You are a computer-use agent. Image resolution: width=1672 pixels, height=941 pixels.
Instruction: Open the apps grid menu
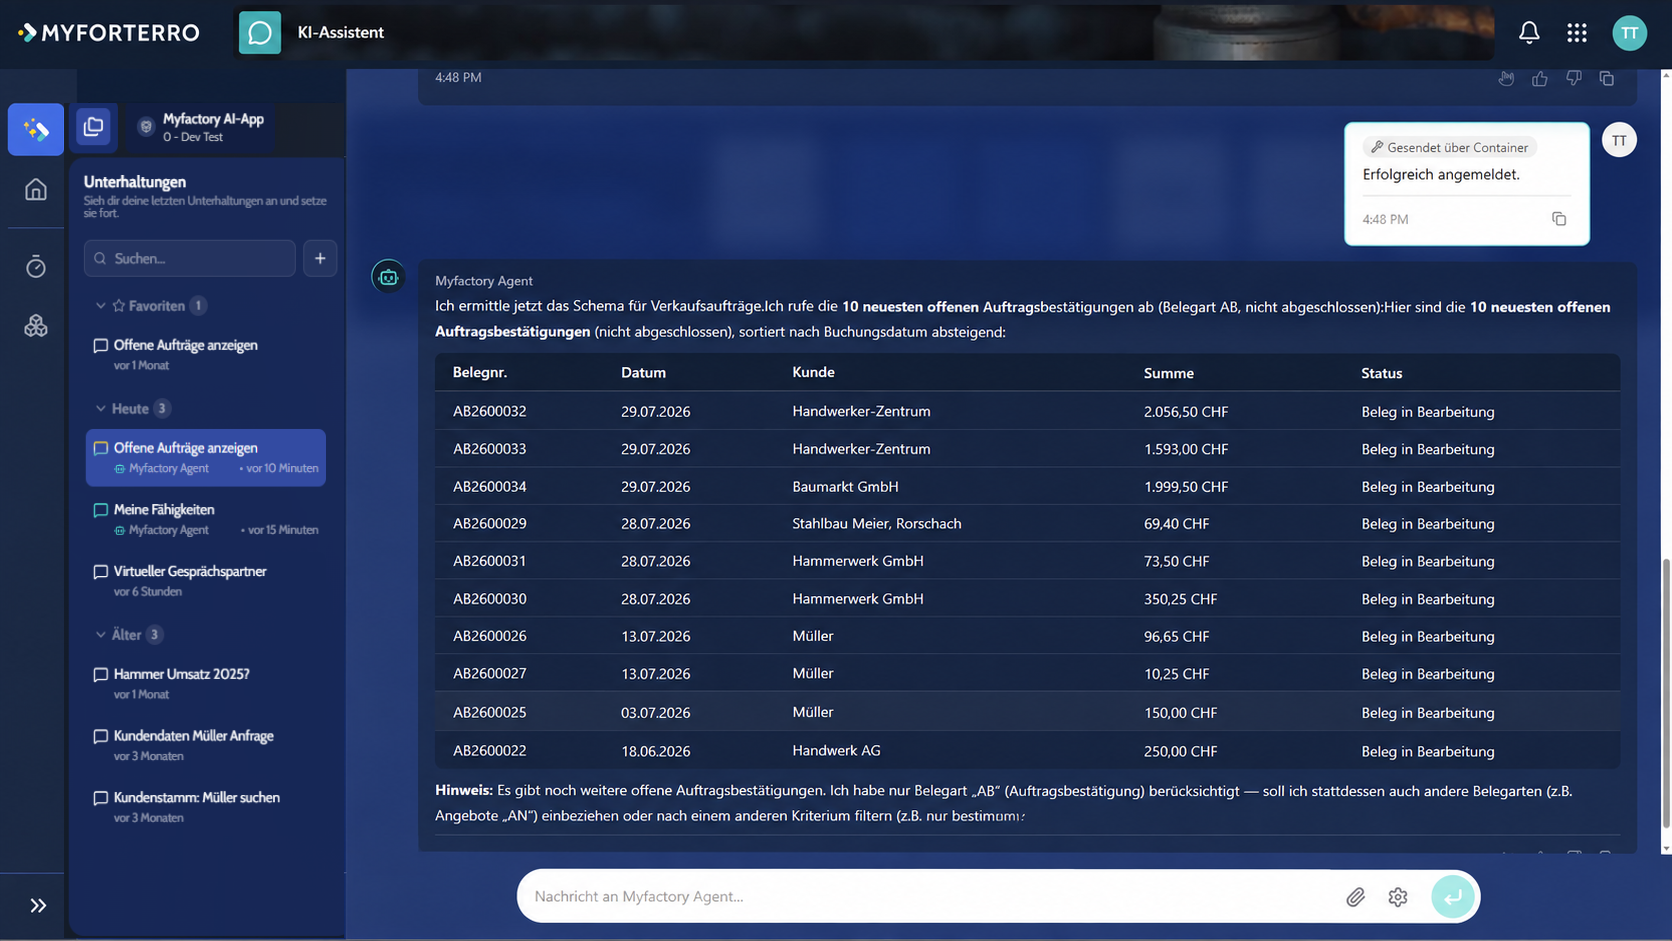tap(1577, 33)
